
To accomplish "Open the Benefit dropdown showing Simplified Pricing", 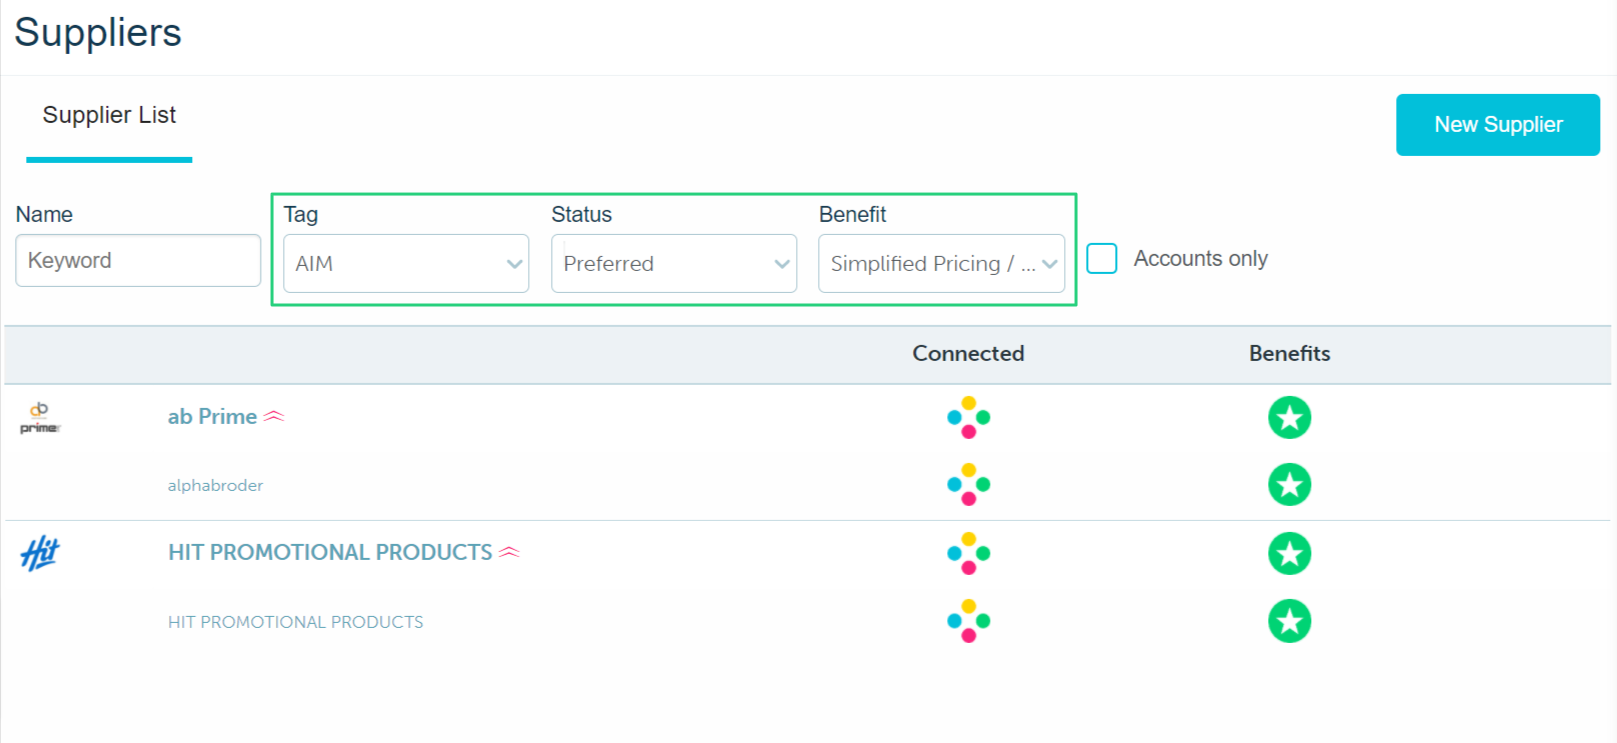I will 941,264.
